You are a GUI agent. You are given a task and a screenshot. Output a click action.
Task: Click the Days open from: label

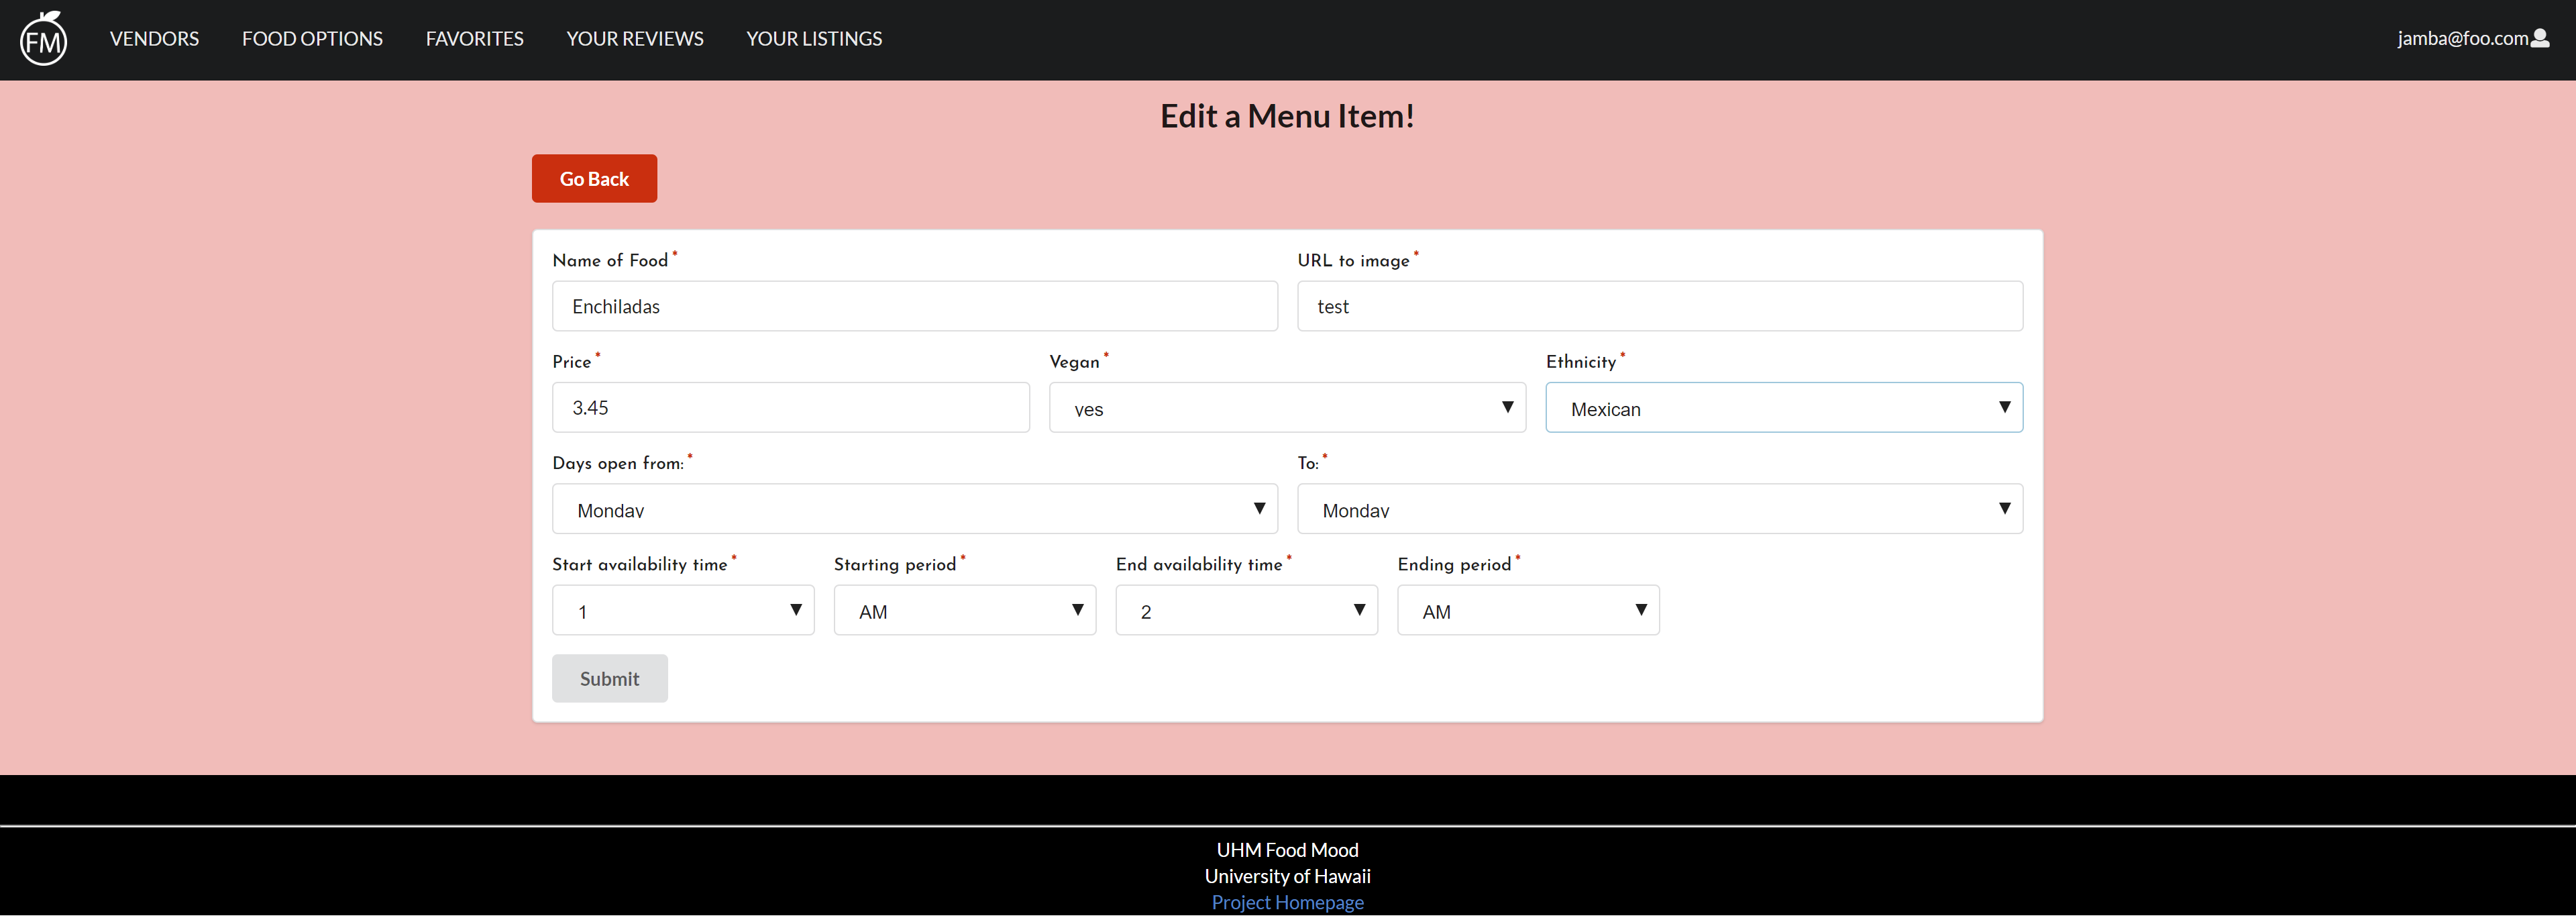618,463
